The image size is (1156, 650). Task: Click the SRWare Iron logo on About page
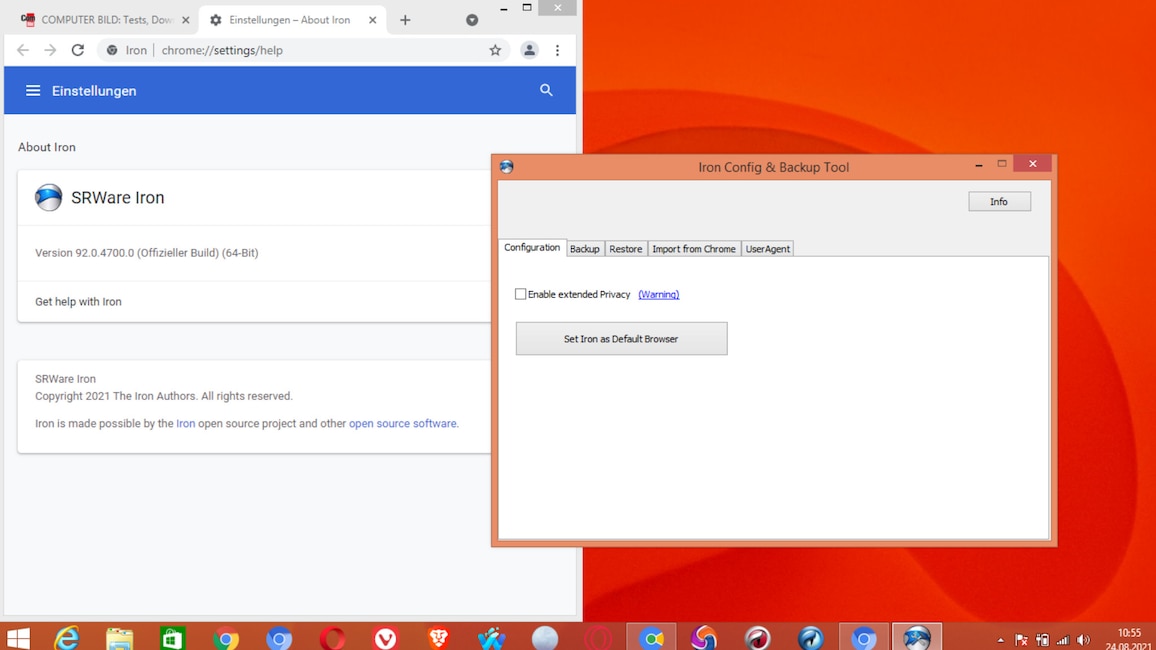pos(49,198)
